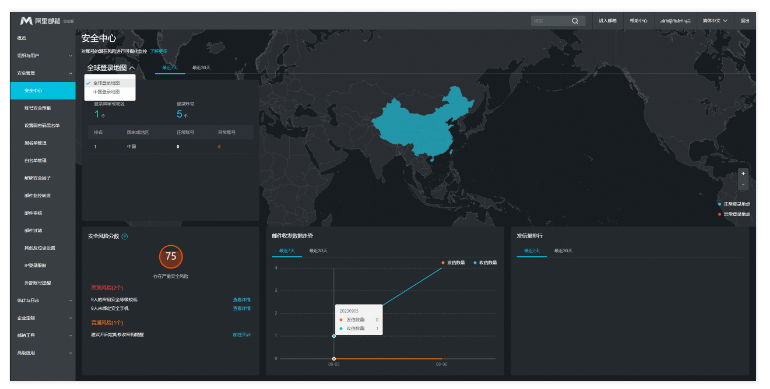
Task: Toggle red abnormal login location legend item
Action: click(734, 214)
